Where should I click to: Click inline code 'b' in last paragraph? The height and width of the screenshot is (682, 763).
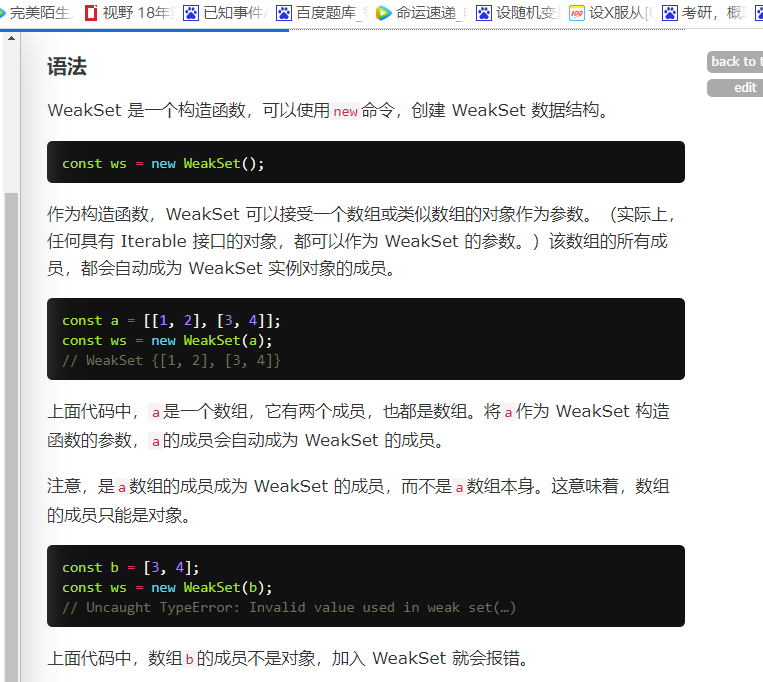click(189, 659)
